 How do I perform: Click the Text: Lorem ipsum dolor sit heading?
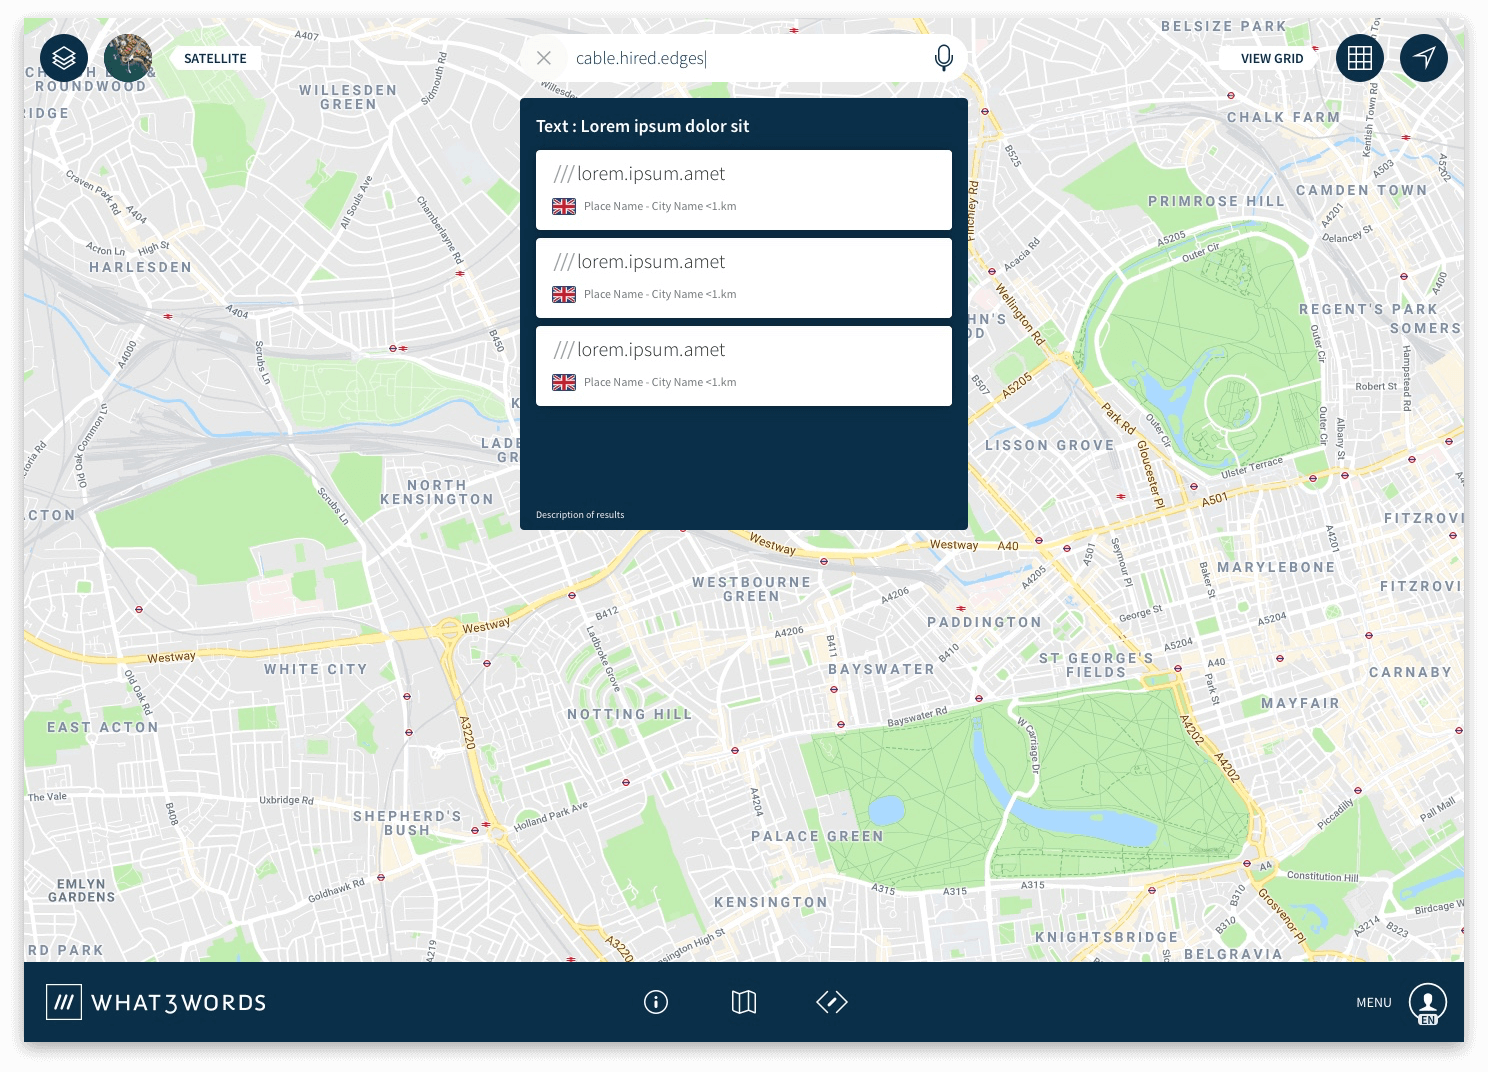click(x=642, y=126)
